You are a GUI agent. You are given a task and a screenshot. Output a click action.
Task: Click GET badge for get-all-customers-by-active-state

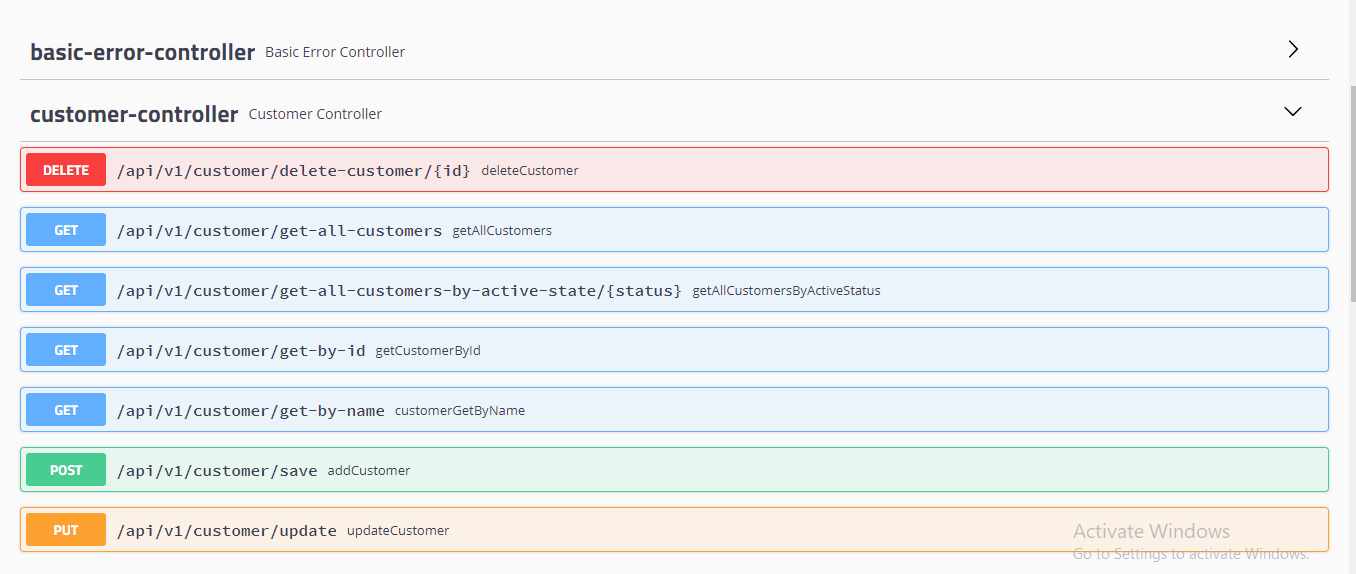click(66, 290)
